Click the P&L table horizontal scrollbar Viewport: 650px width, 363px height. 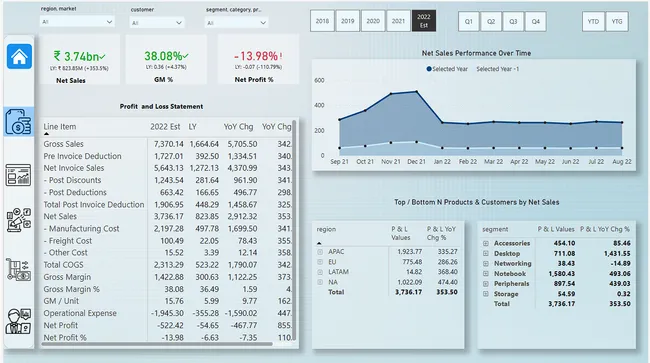click(x=157, y=344)
